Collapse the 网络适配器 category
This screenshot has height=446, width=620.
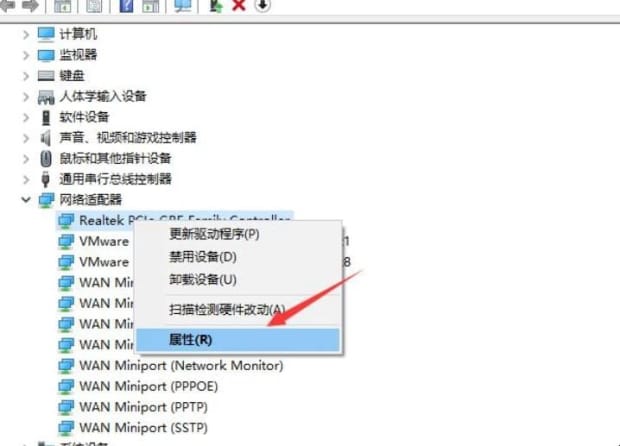click(26, 200)
